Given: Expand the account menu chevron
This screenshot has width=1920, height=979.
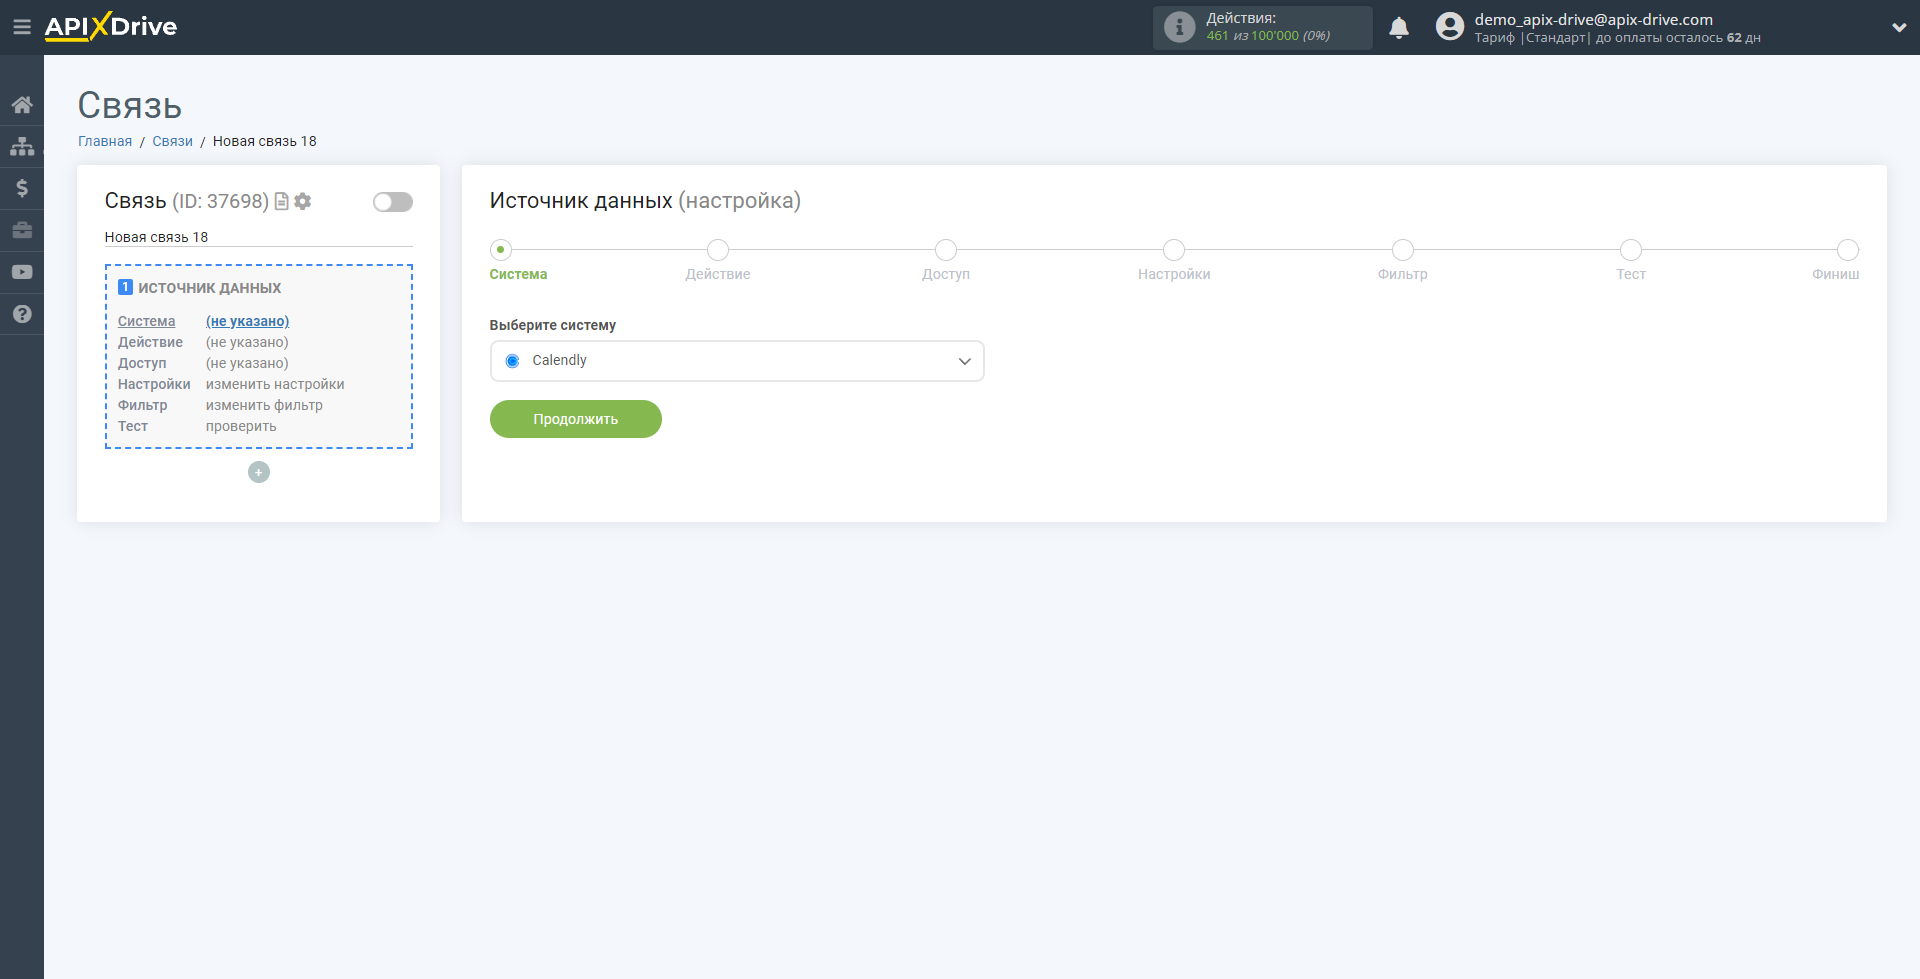Looking at the screenshot, I should [x=1899, y=28].
